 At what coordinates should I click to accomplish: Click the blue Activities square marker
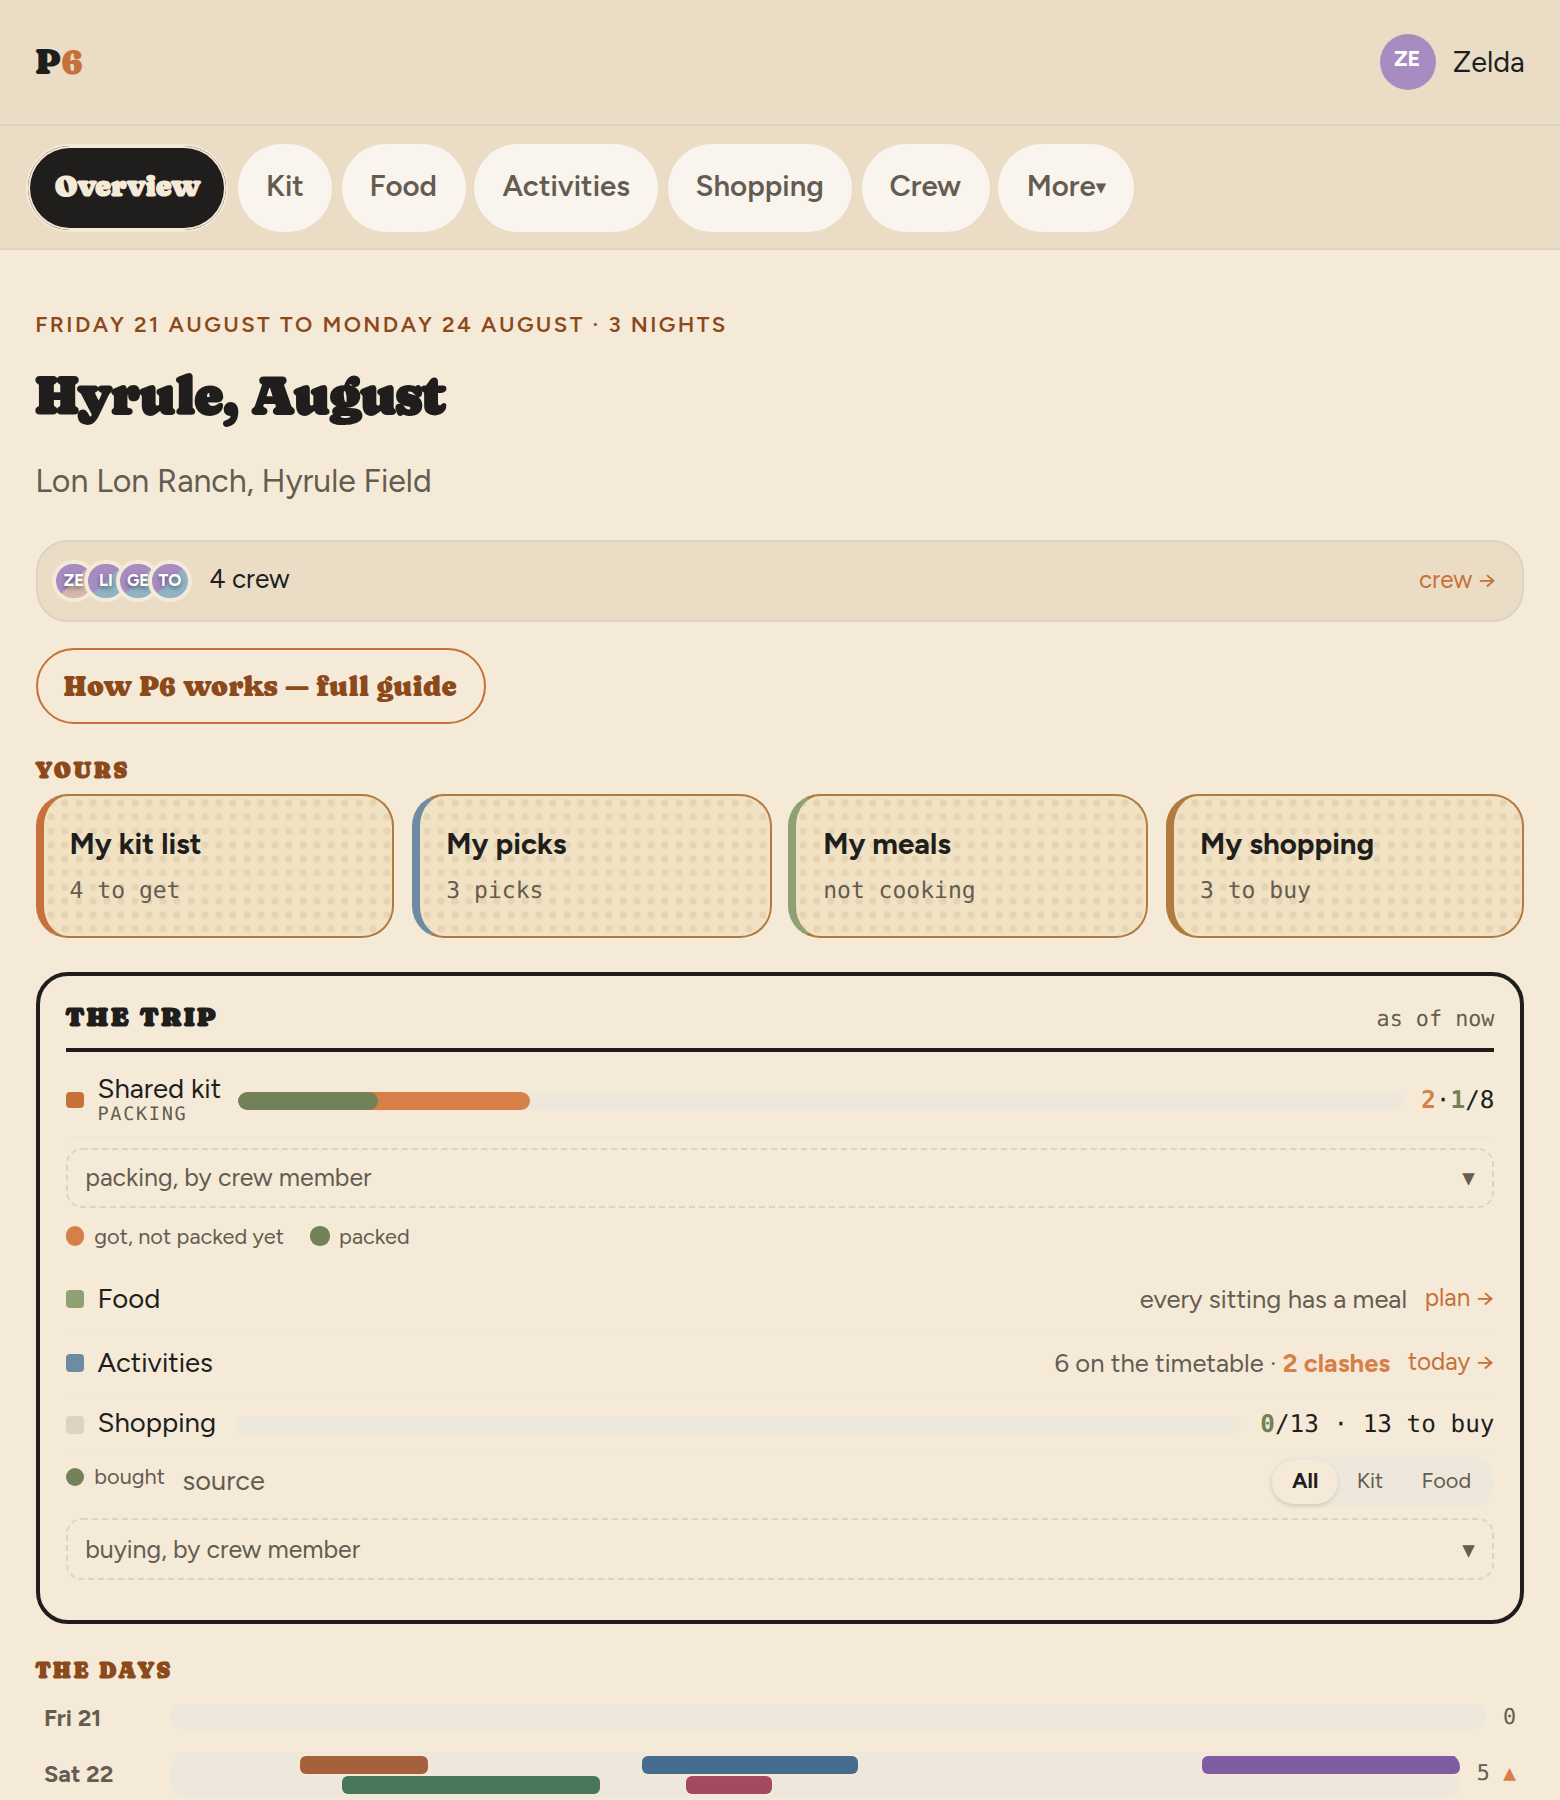click(x=75, y=1363)
